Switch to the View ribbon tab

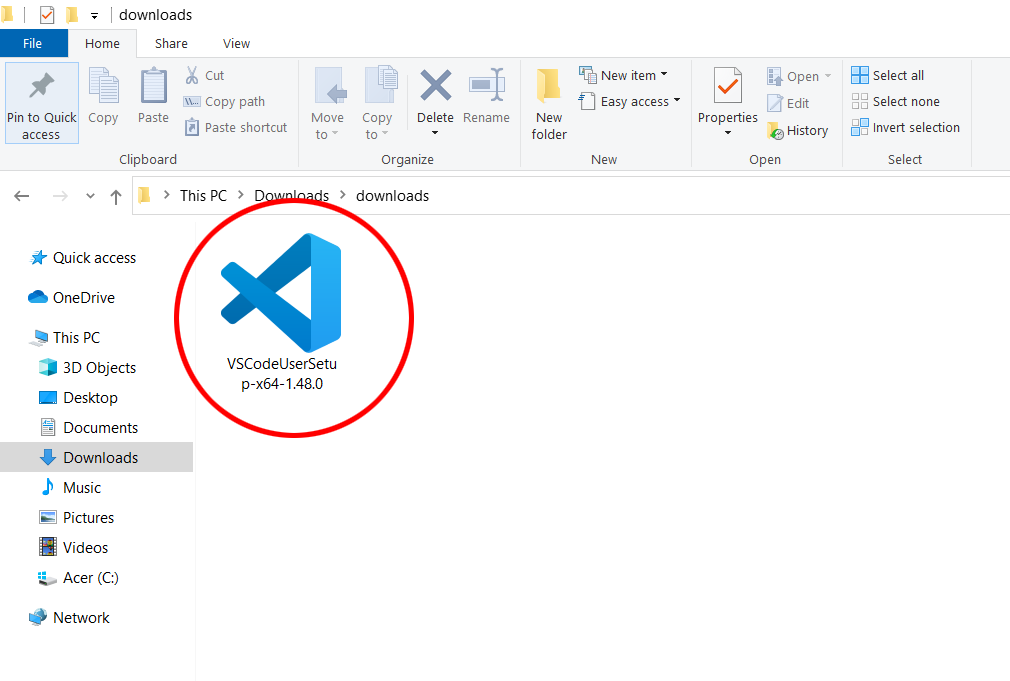click(x=236, y=43)
